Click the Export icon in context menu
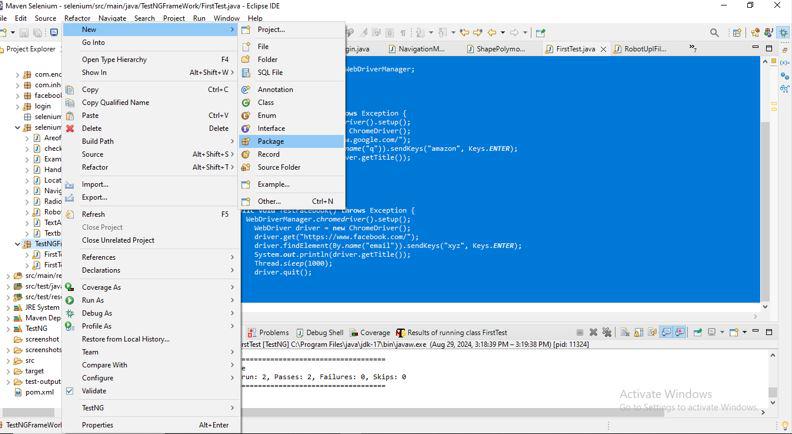Image resolution: width=792 pixels, height=434 pixels. click(70, 198)
